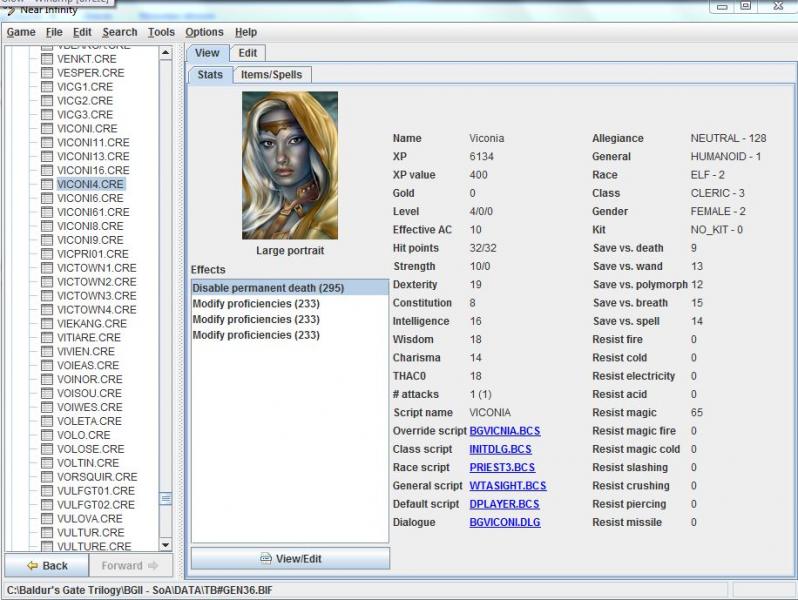Click the file icon beside VULTUR.CRE
The height and width of the screenshot is (600, 798).
(x=47, y=532)
